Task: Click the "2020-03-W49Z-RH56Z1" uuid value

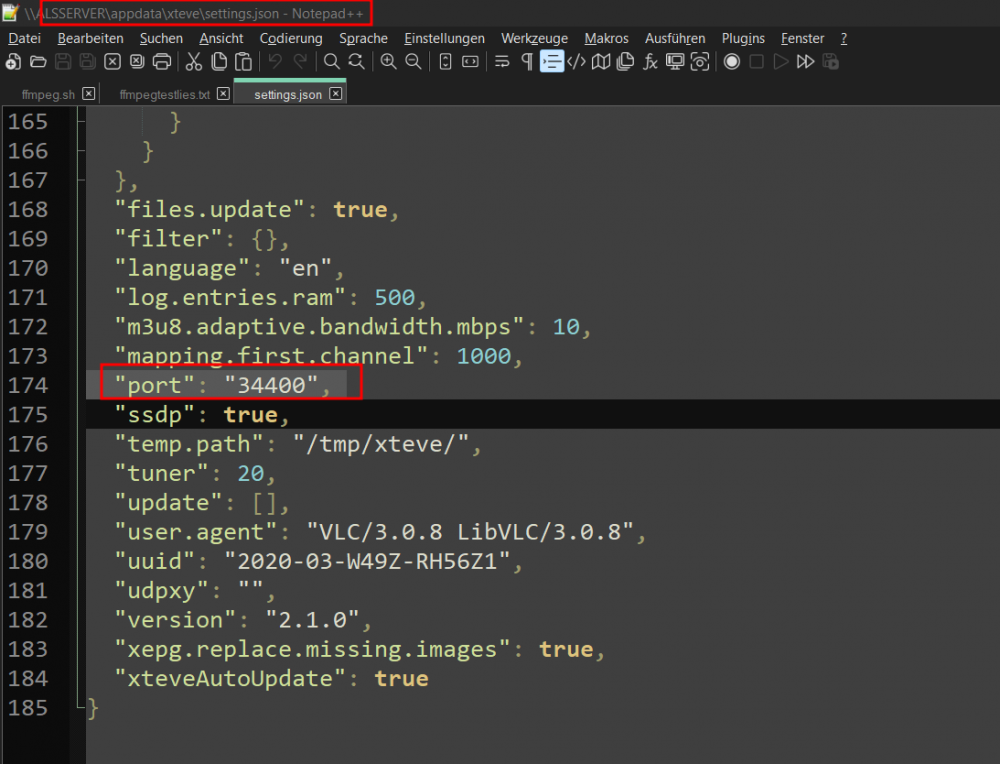Action: coord(367,561)
